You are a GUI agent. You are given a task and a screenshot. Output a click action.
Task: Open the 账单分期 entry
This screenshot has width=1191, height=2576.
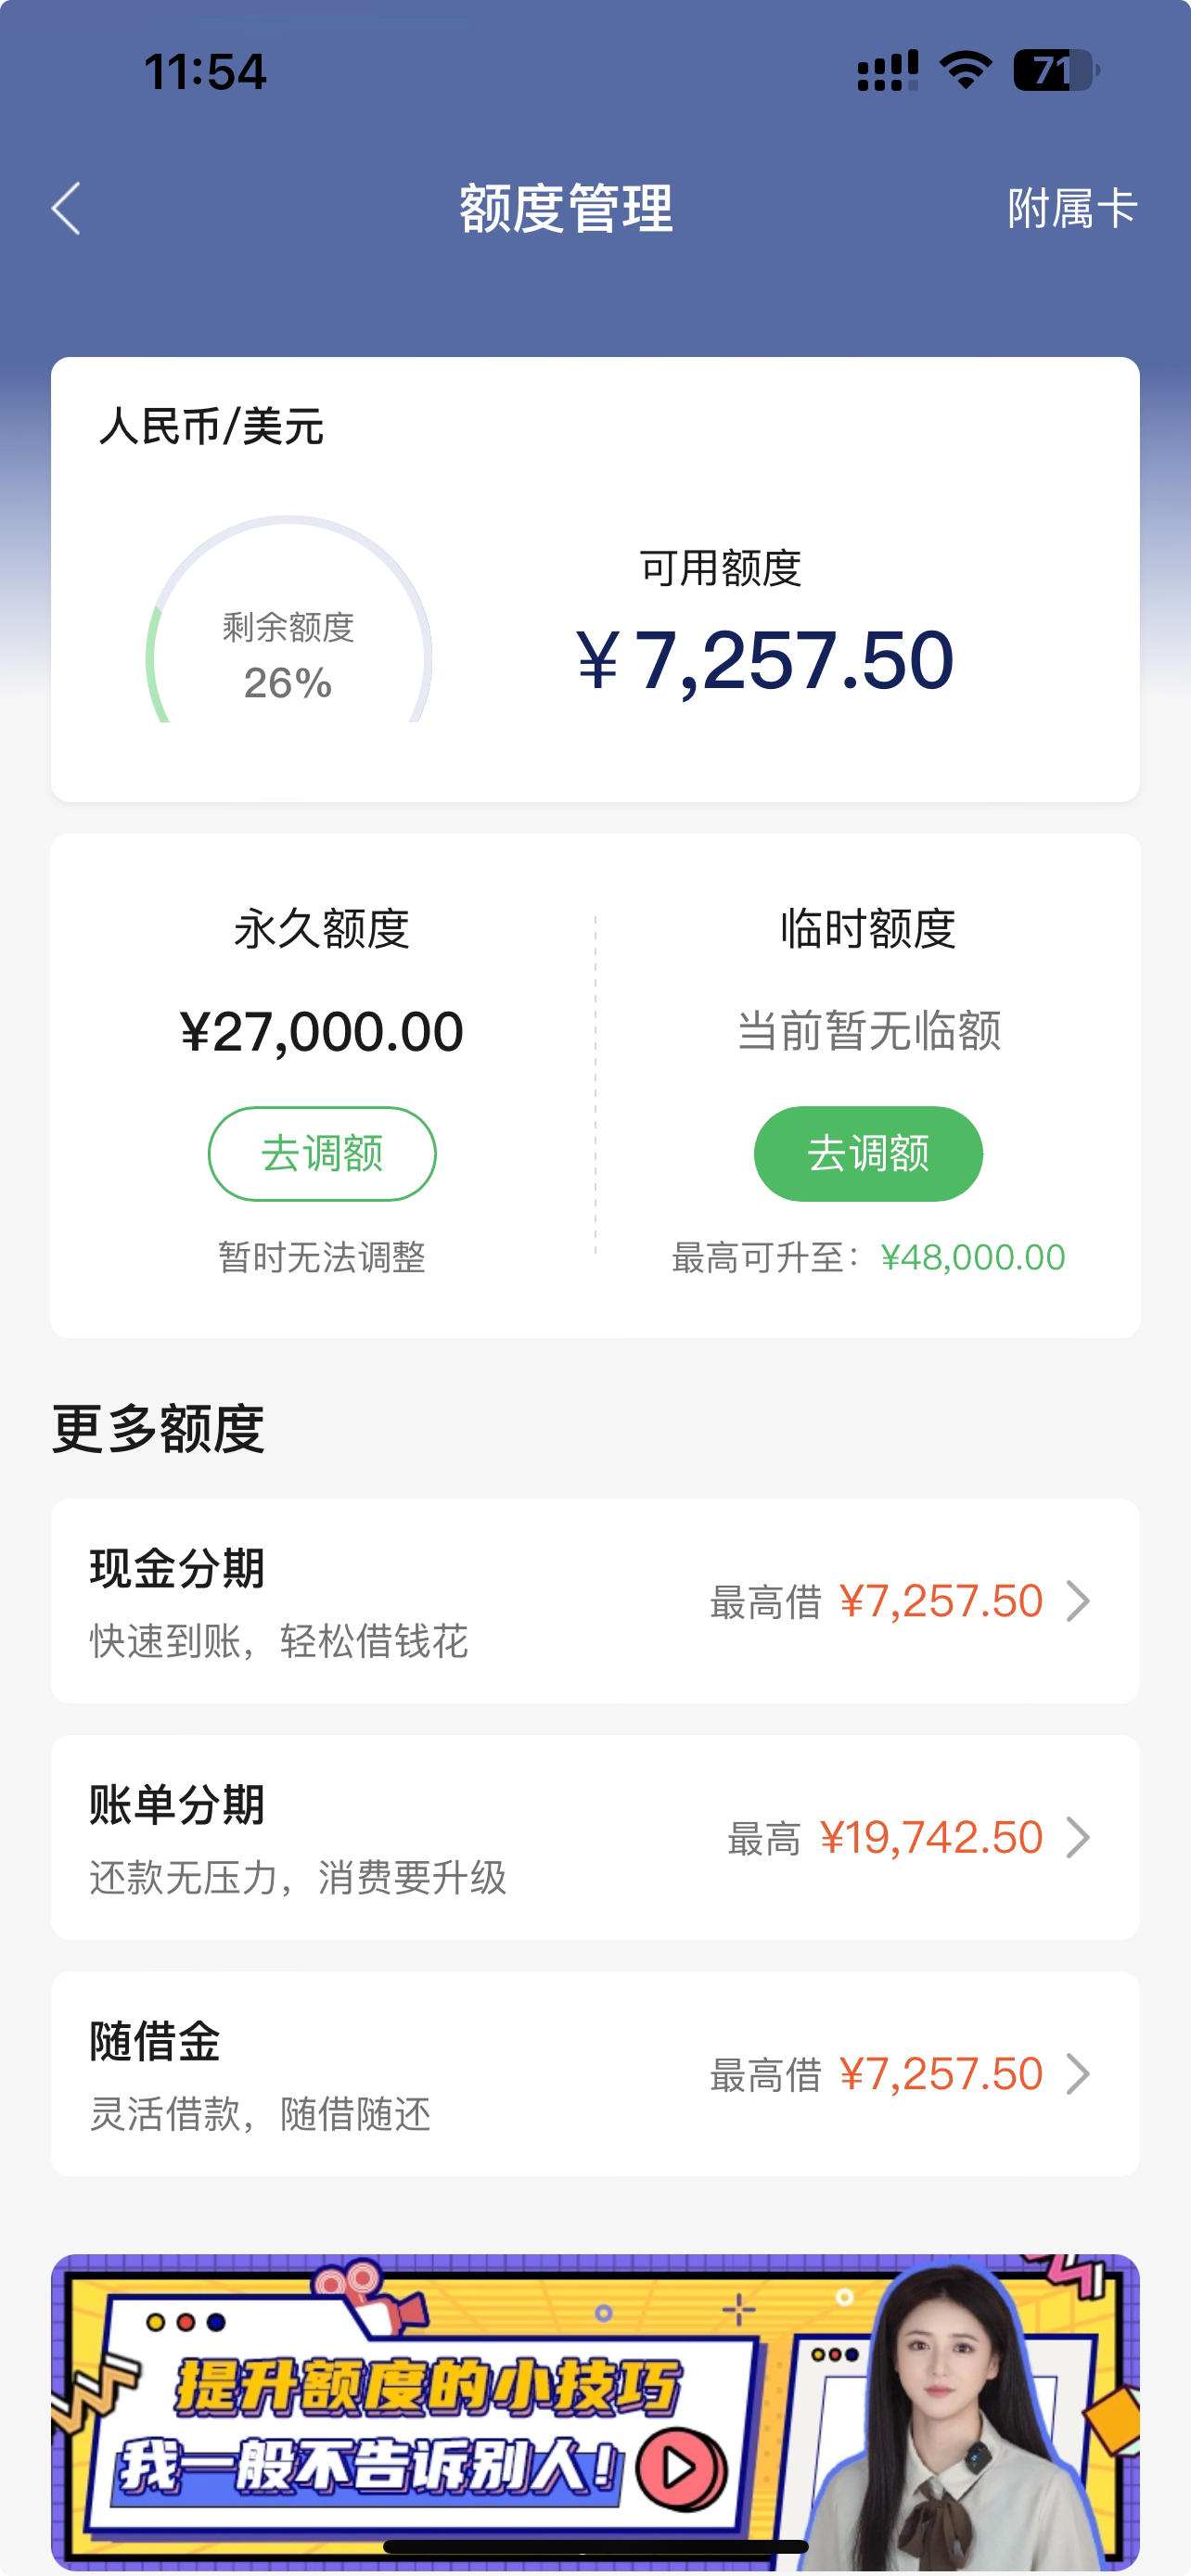pyautogui.click(x=595, y=1838)
